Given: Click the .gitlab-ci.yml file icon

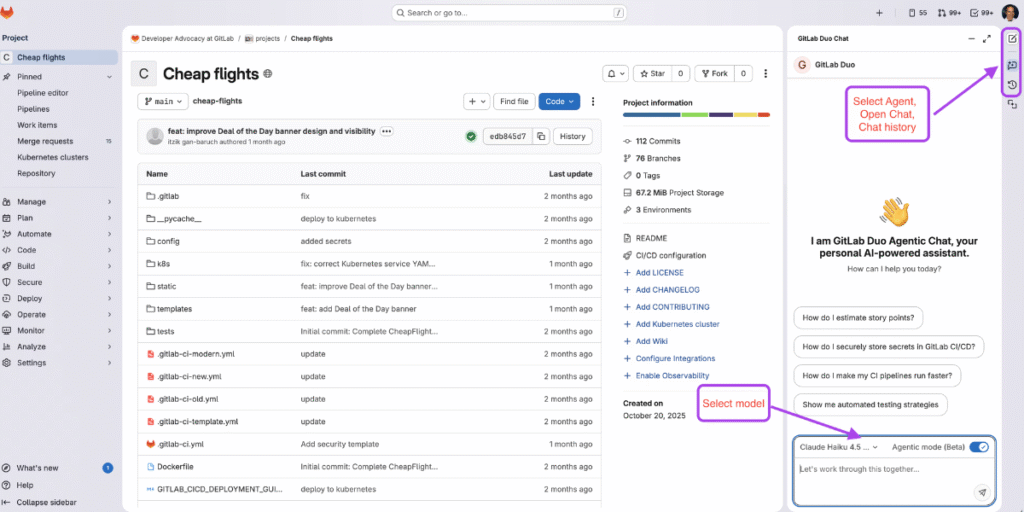Looking at the screenshot, I should pos(150,444).
